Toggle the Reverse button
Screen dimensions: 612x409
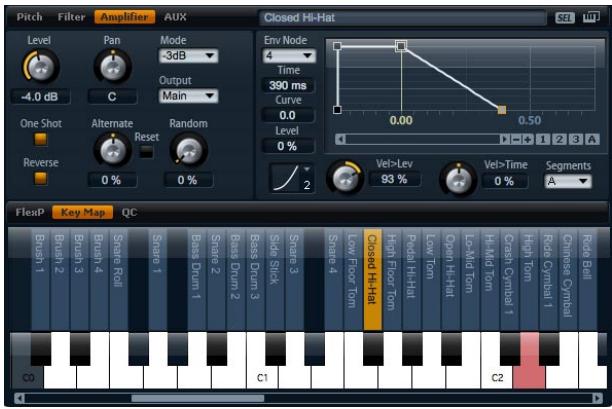[41, 178]
